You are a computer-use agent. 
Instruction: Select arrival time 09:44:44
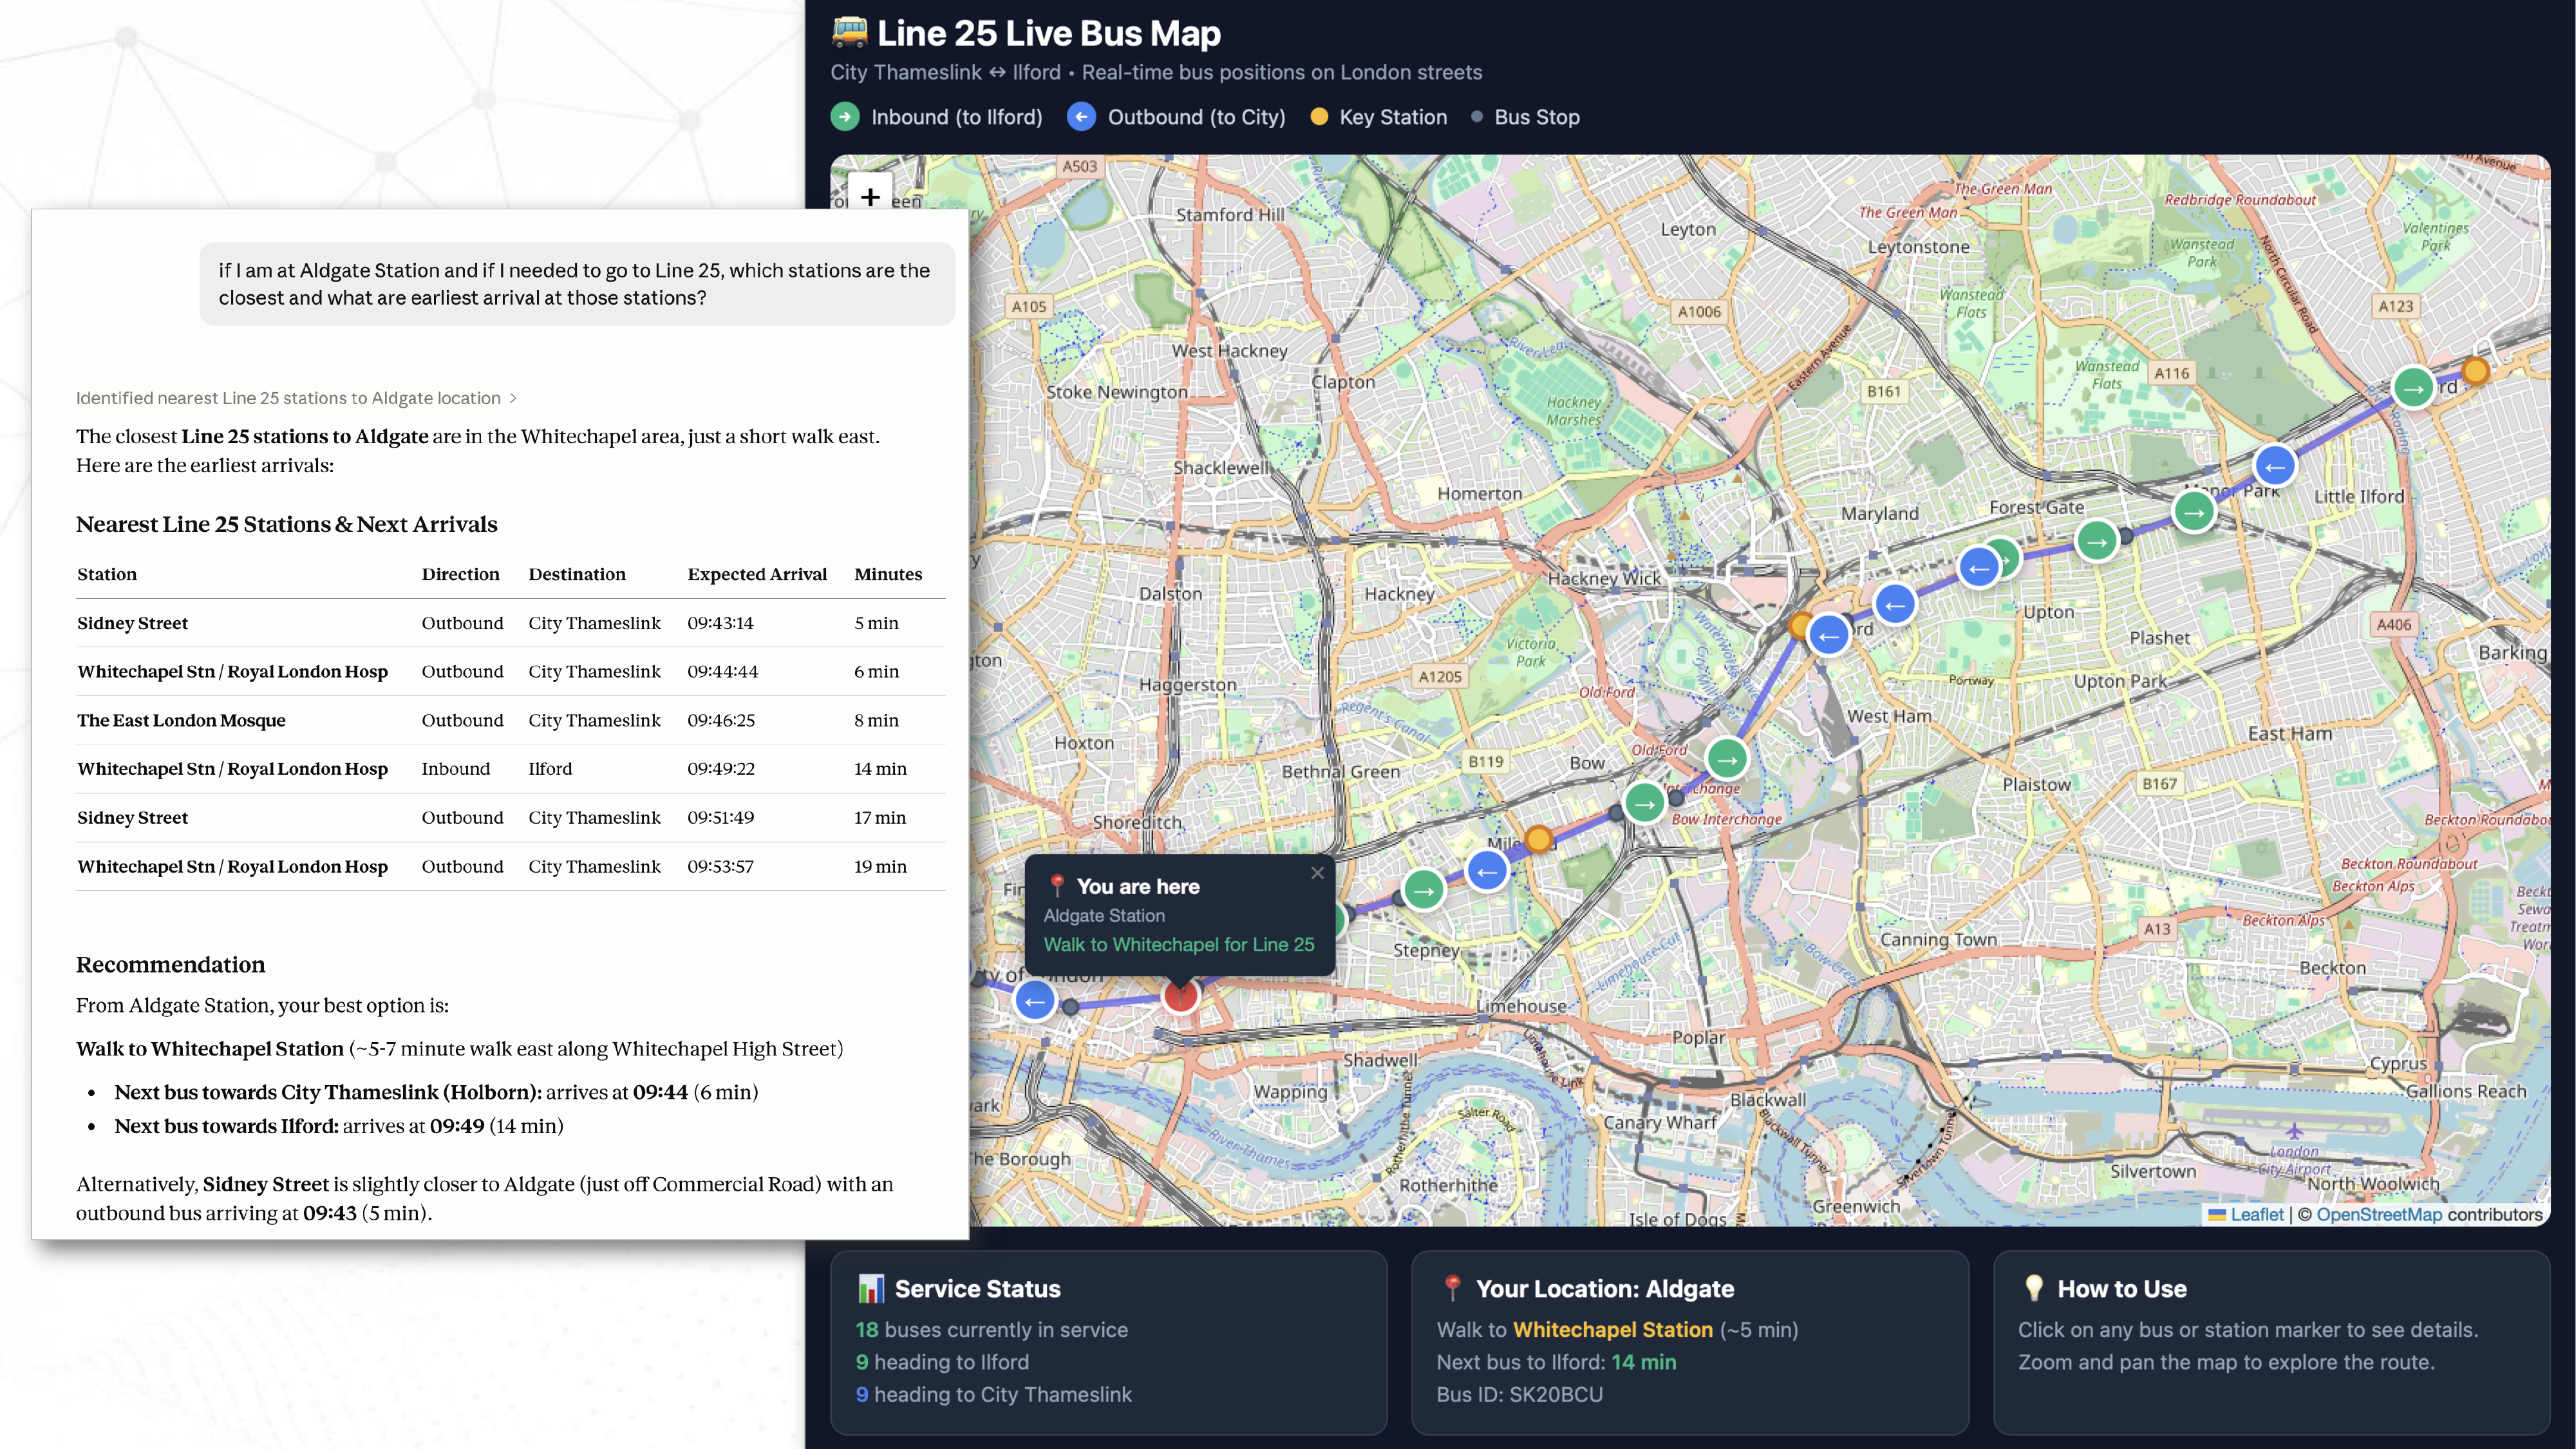[722, 672]
